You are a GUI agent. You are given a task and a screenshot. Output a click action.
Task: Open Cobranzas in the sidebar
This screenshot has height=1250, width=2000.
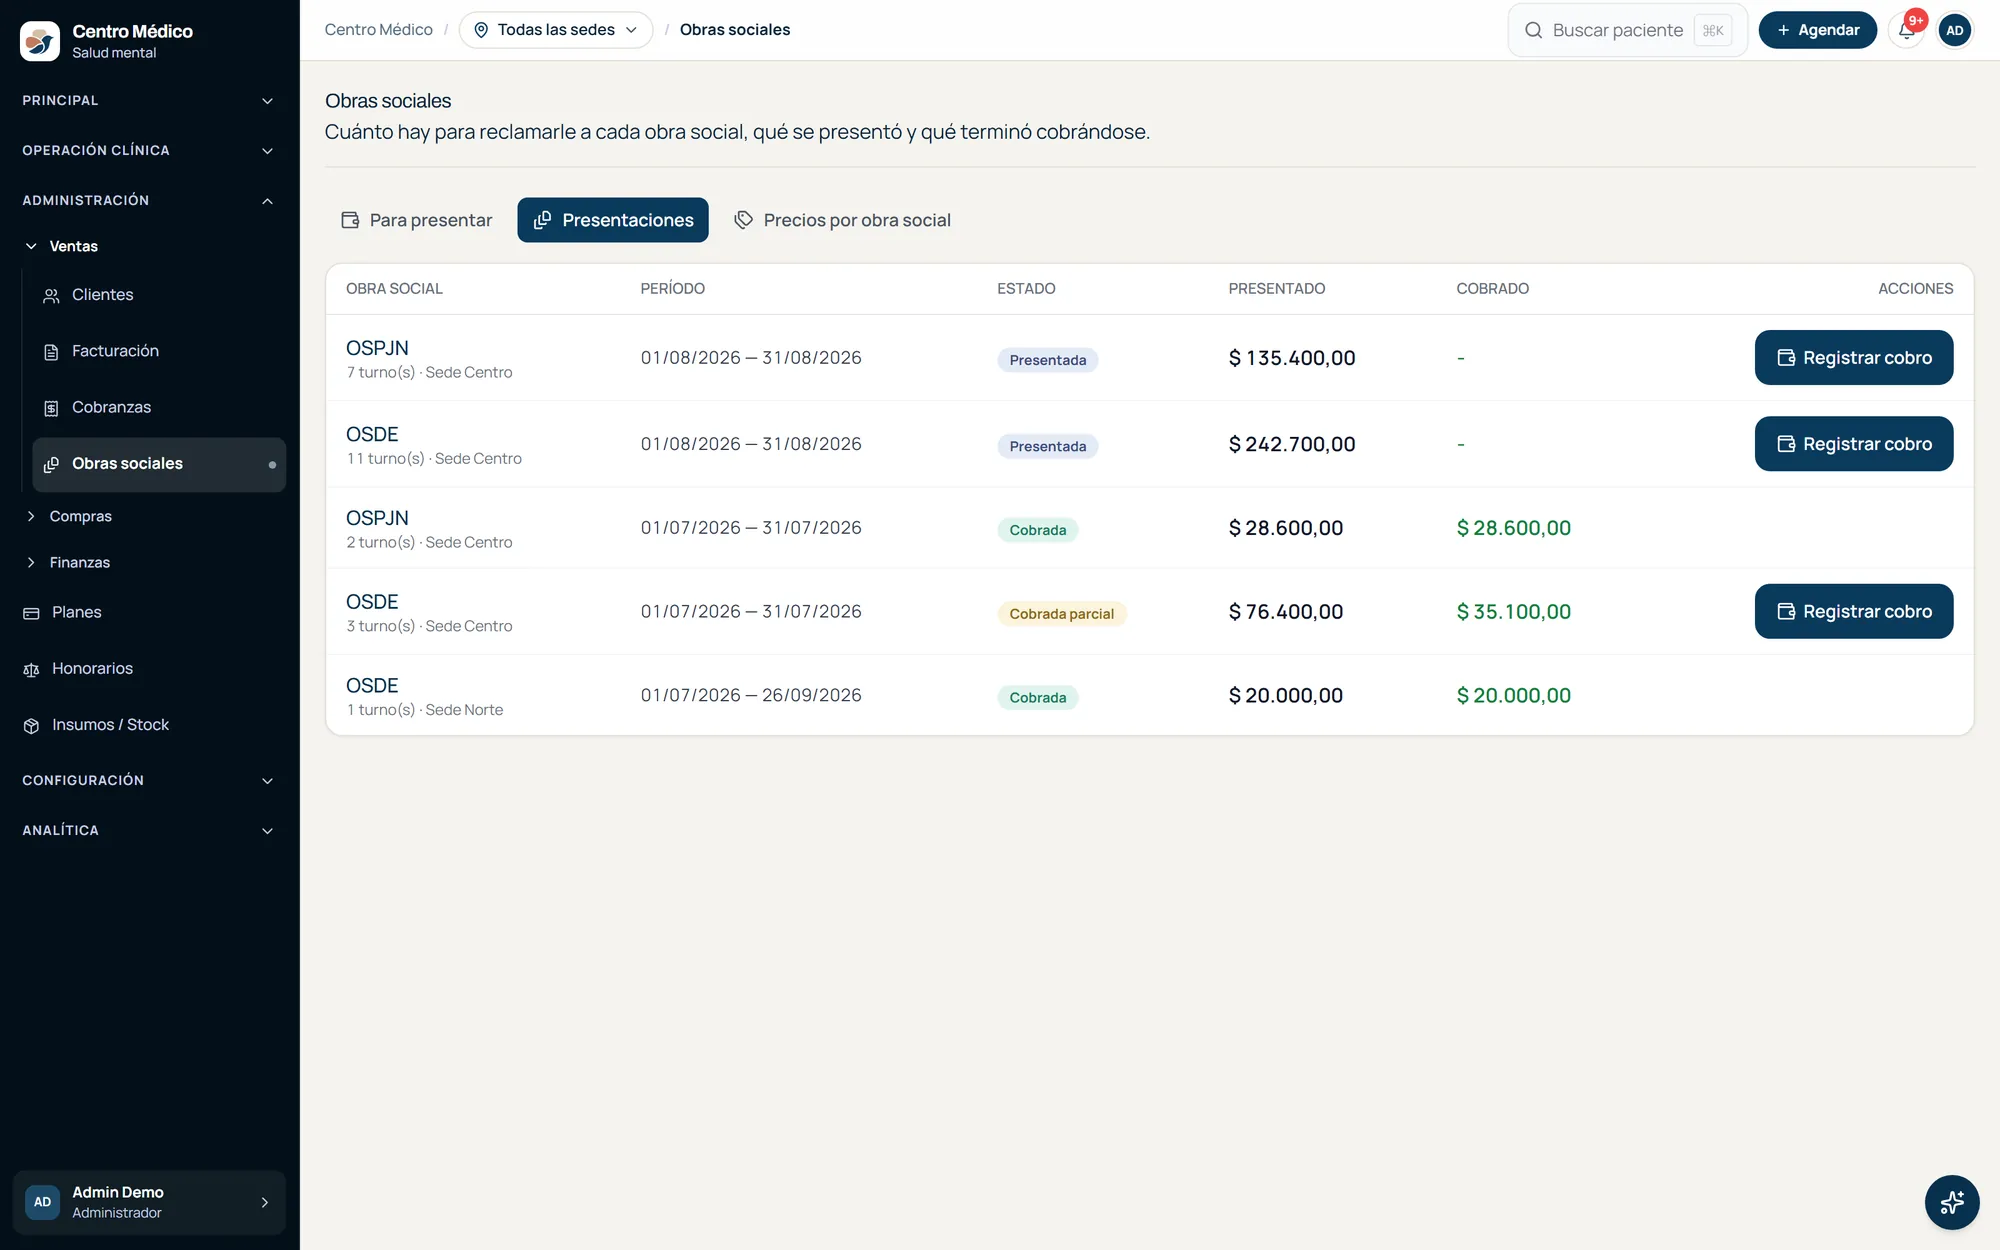pyautogui.click(x=159, y=408)
